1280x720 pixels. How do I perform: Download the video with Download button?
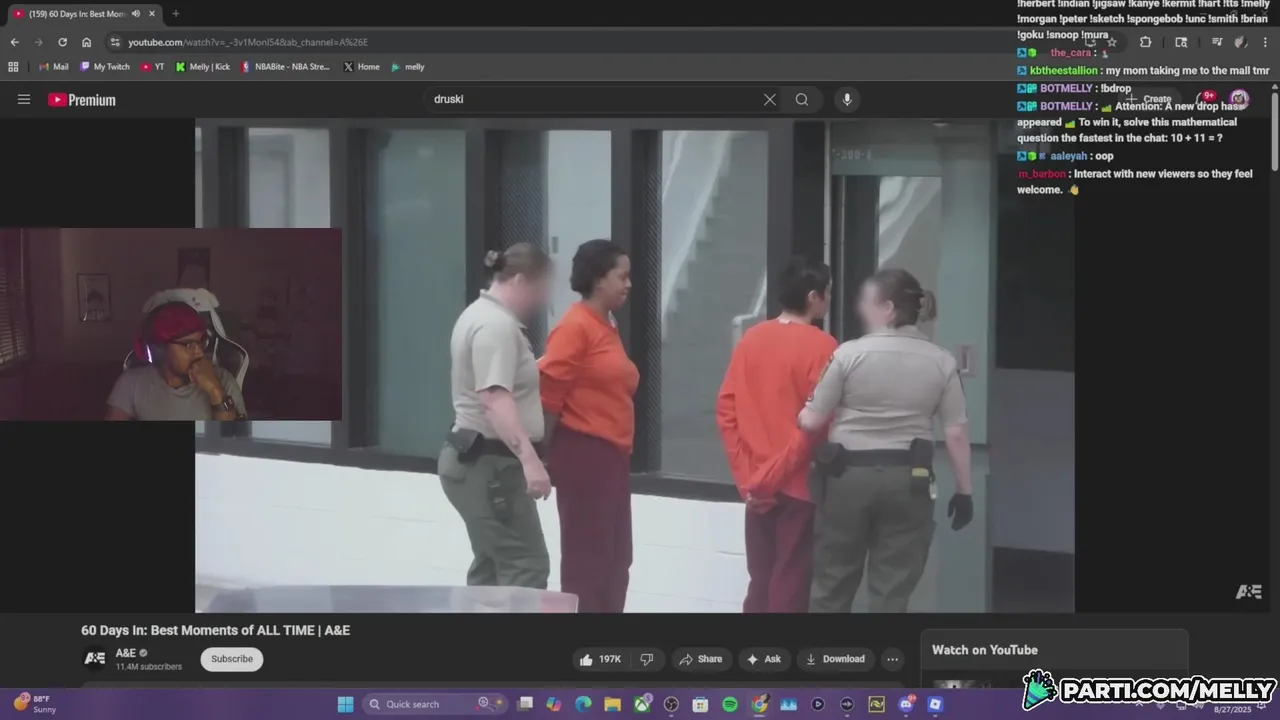[x=835, y=659]
